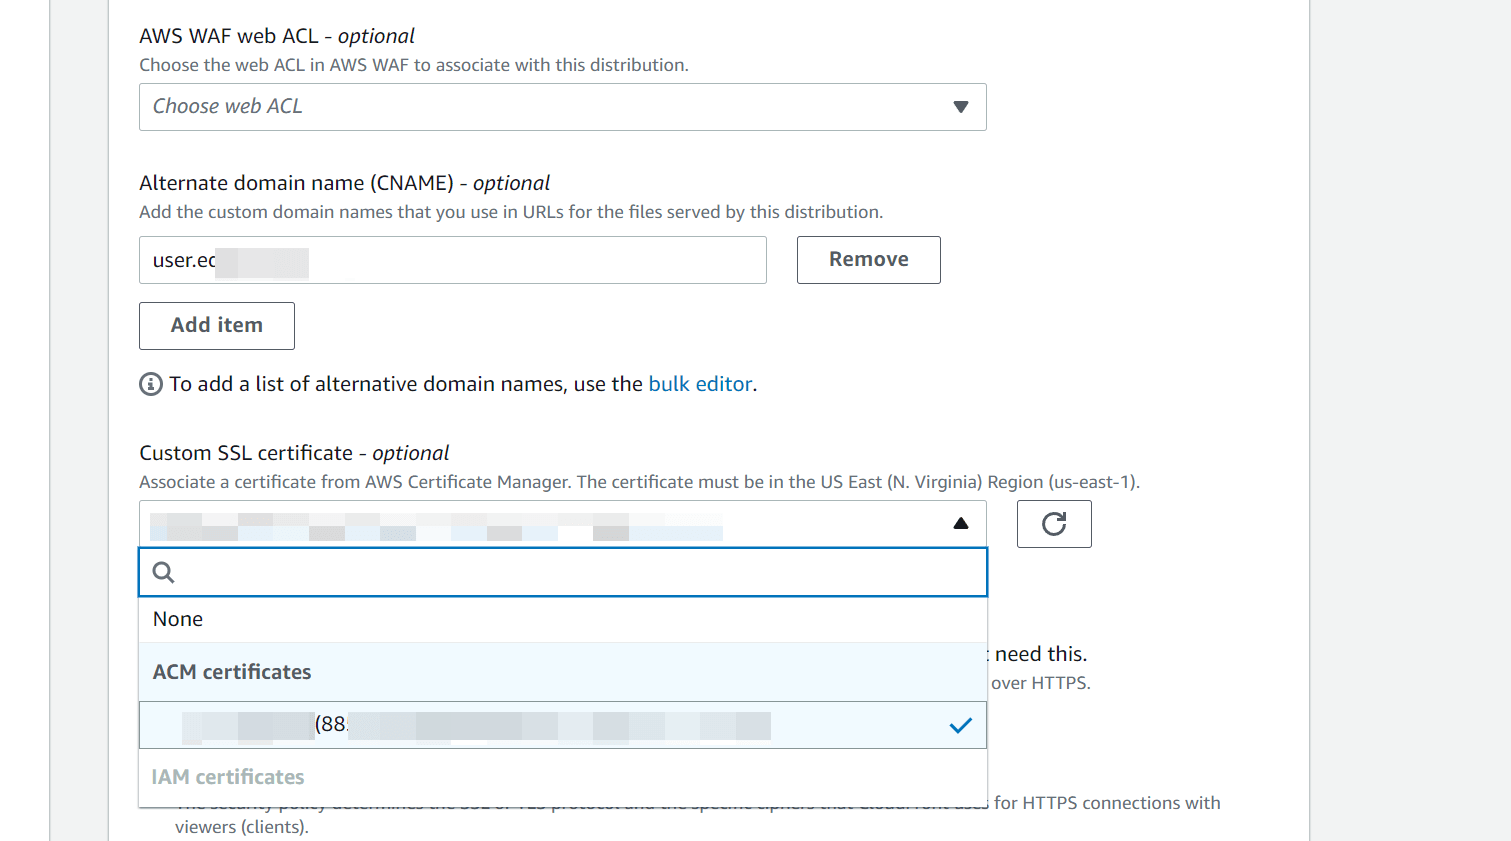This screenshot has height=841, width=1511.
Task: Click the greyed IAM certificates section
Action: 227,776
